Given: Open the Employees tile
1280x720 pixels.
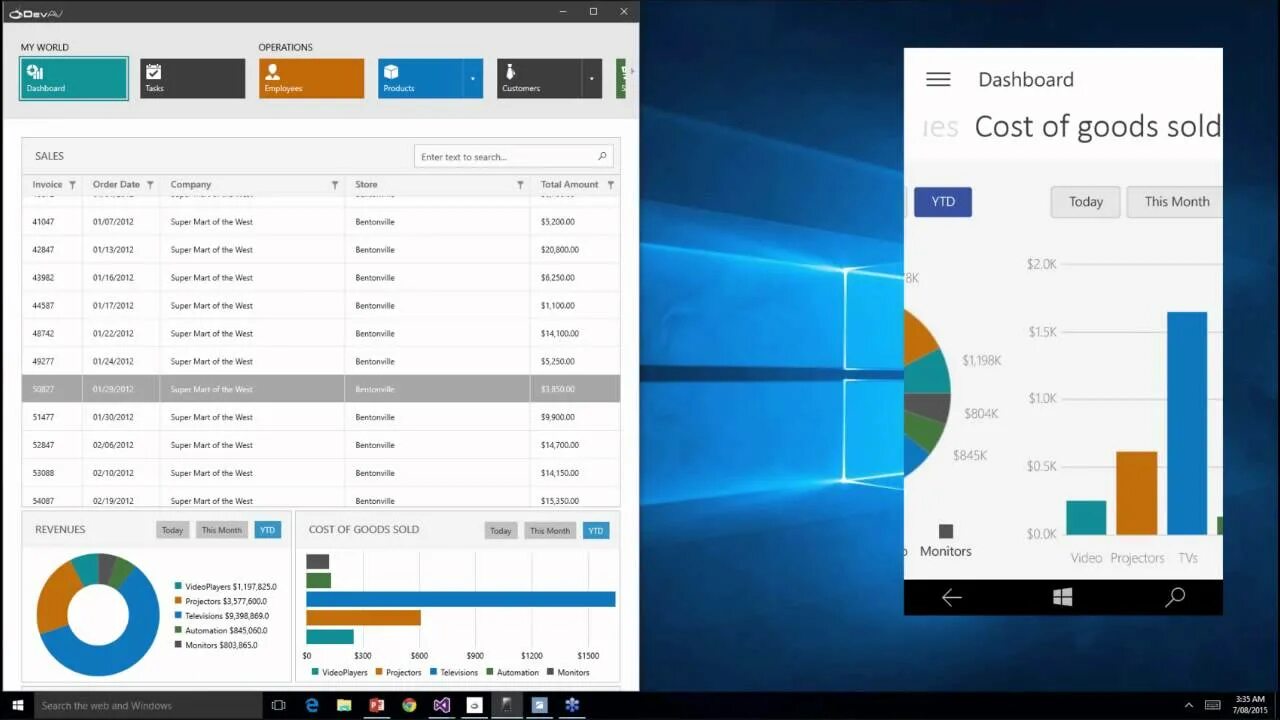Looking at the screenshot, I should coord(311,78).
